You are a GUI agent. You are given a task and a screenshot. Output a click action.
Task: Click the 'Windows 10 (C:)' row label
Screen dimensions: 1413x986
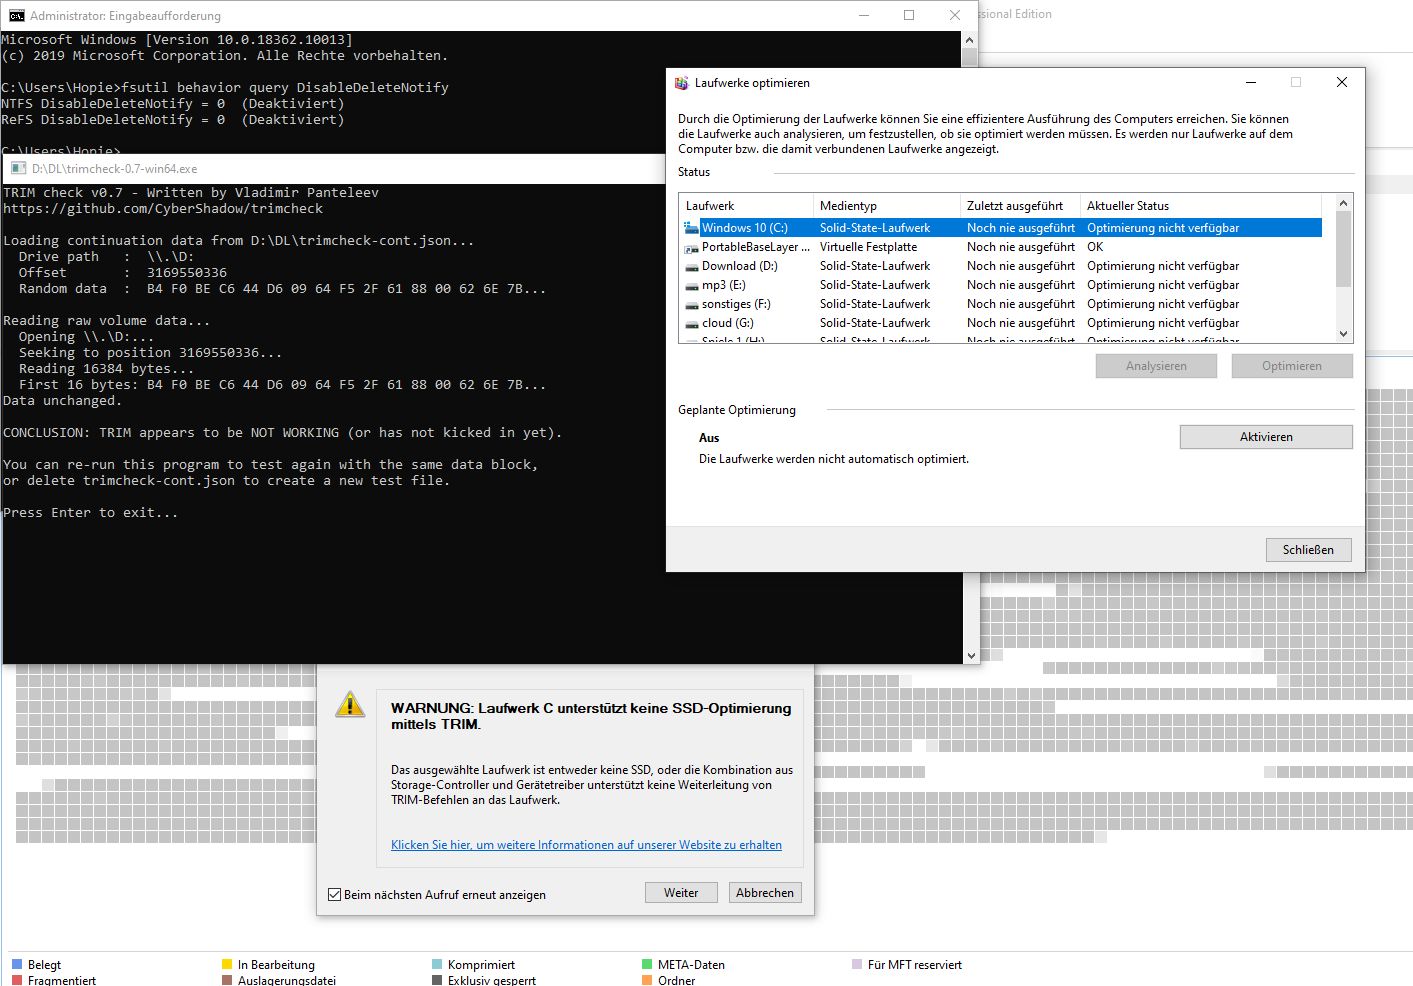[x=745, y=228]
